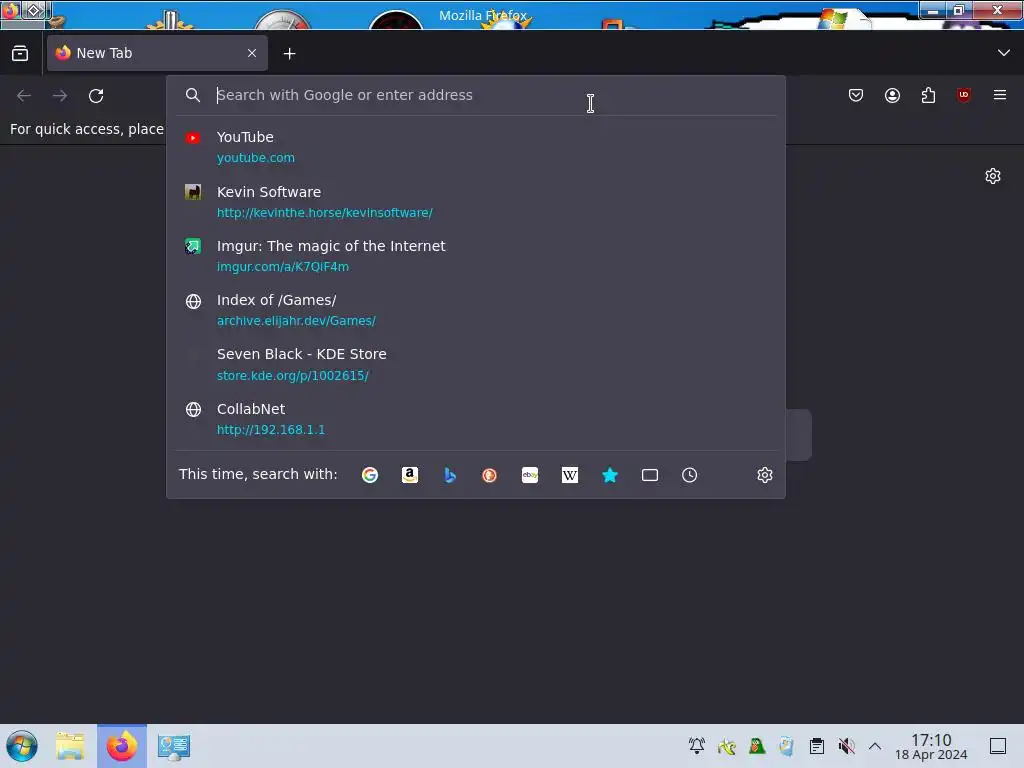
Task: Open the clipboard tray icon
Action: click(816, 746)
